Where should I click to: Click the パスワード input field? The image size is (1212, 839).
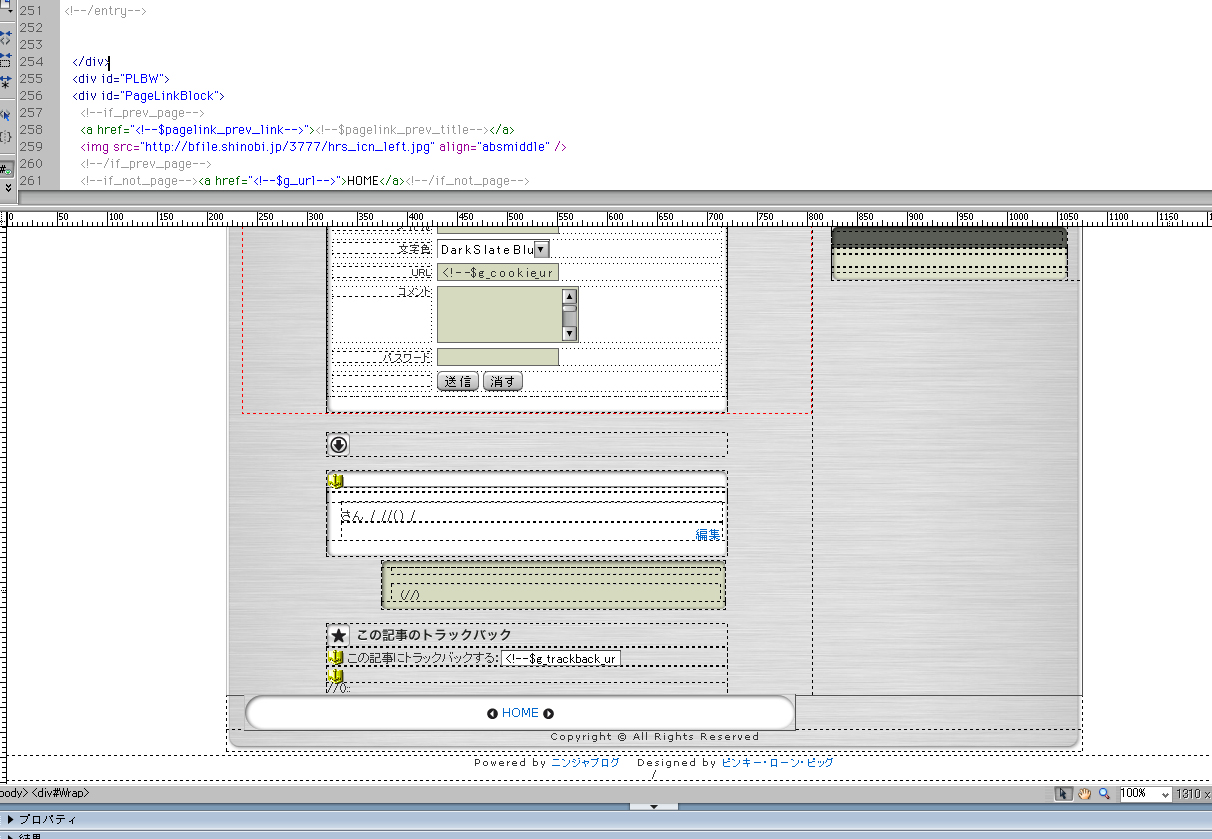click(x=498, y=357)
